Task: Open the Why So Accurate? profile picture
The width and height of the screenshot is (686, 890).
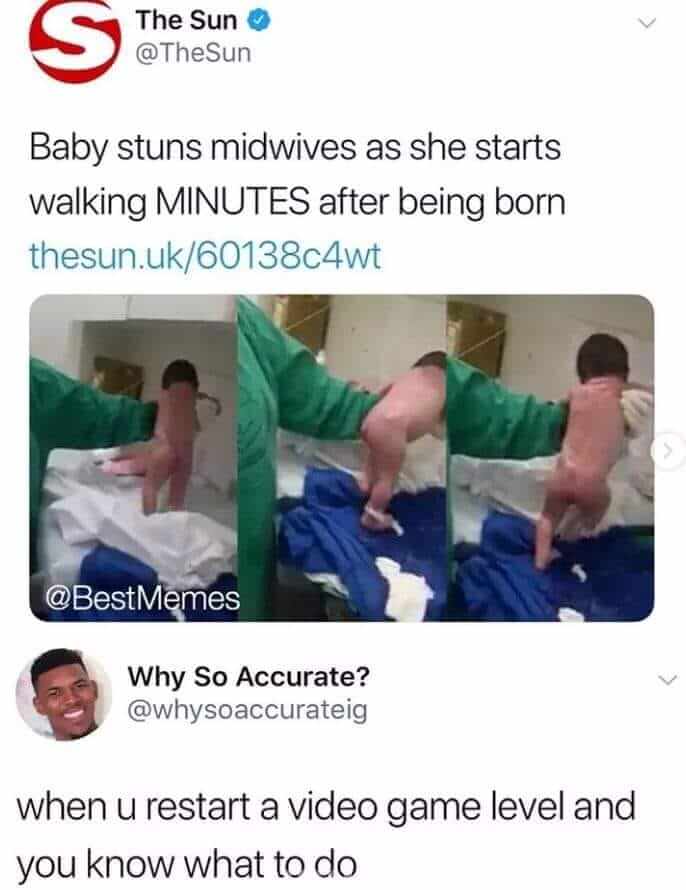Action: coord(64,694)
